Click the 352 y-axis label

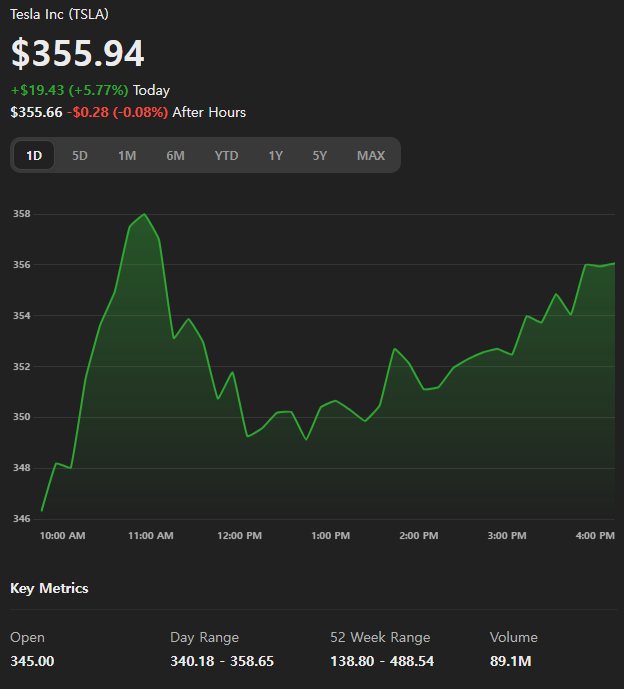[22, 366]
